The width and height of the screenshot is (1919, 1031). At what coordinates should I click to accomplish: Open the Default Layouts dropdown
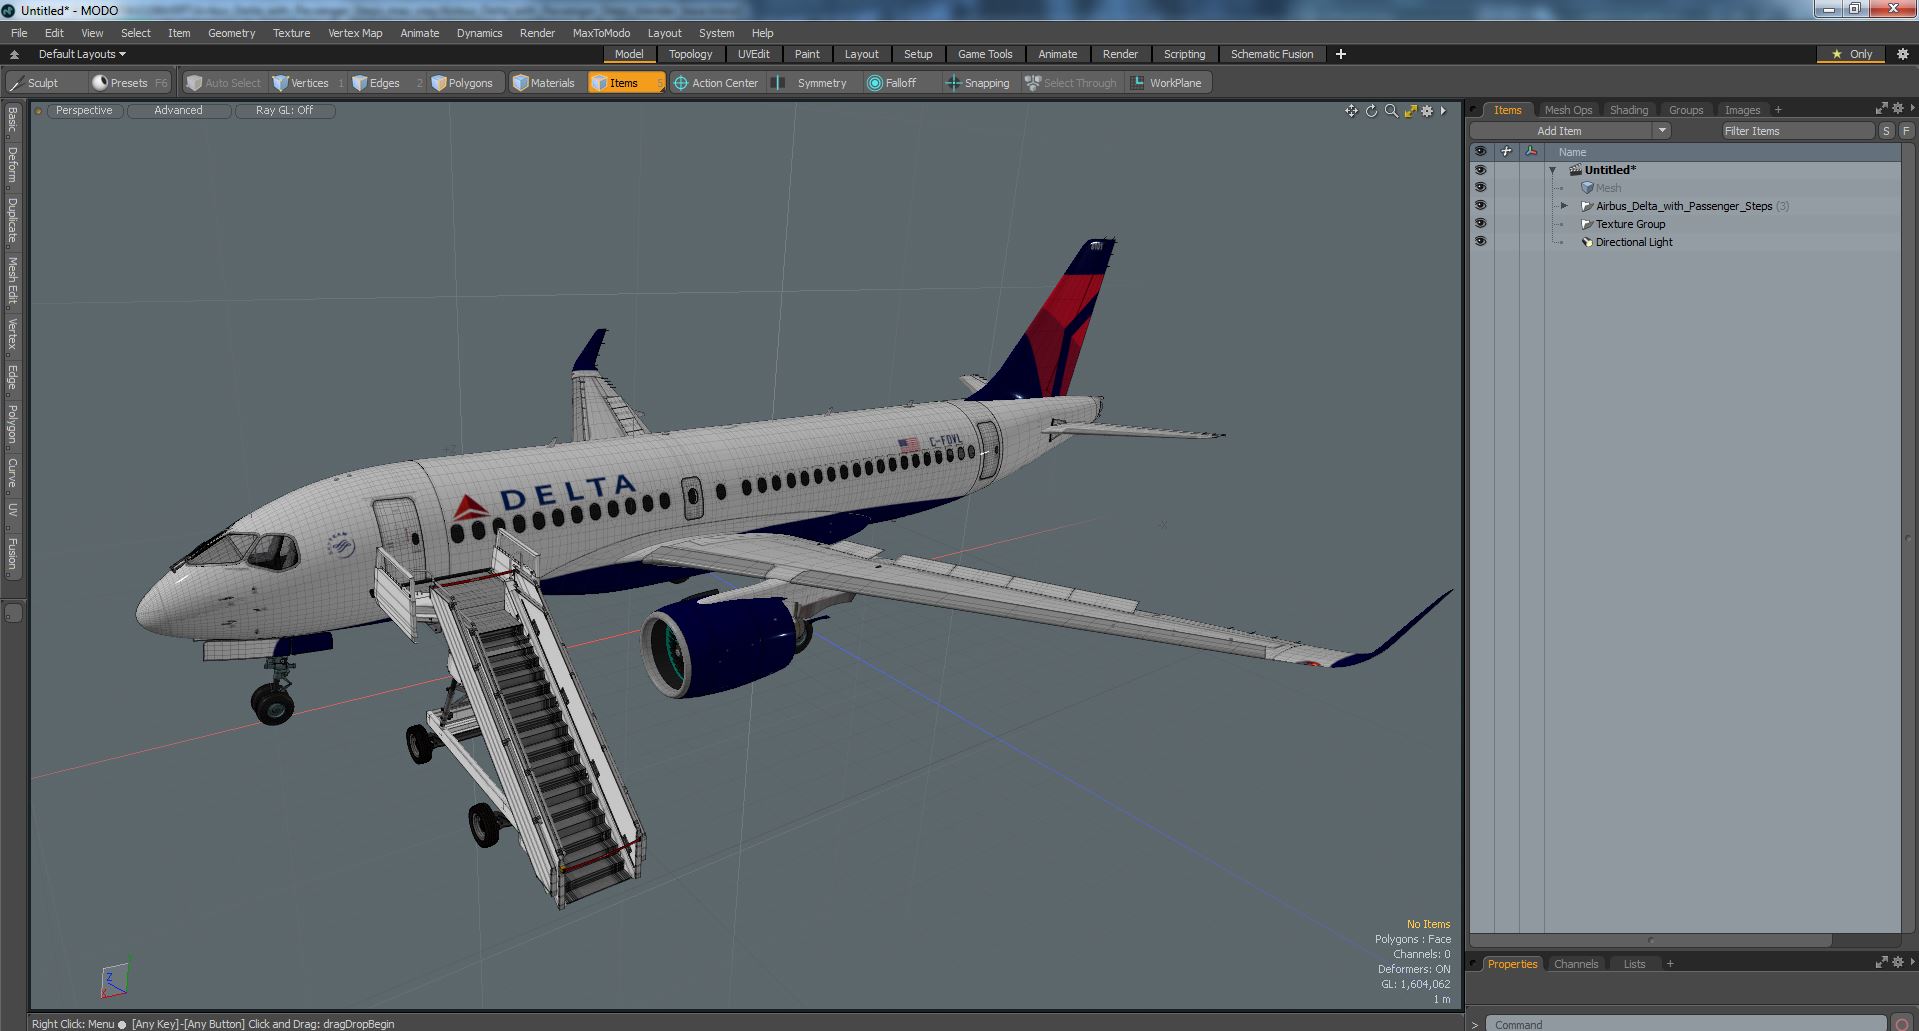click(82, 54)
